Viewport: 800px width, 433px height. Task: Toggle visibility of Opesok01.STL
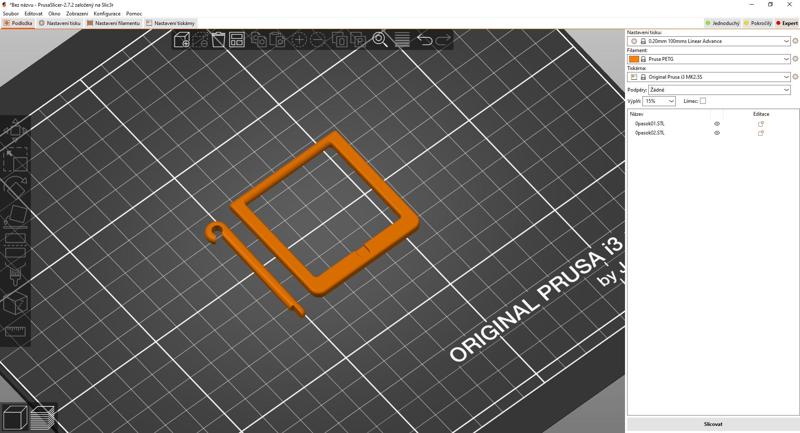pos(717,124)
